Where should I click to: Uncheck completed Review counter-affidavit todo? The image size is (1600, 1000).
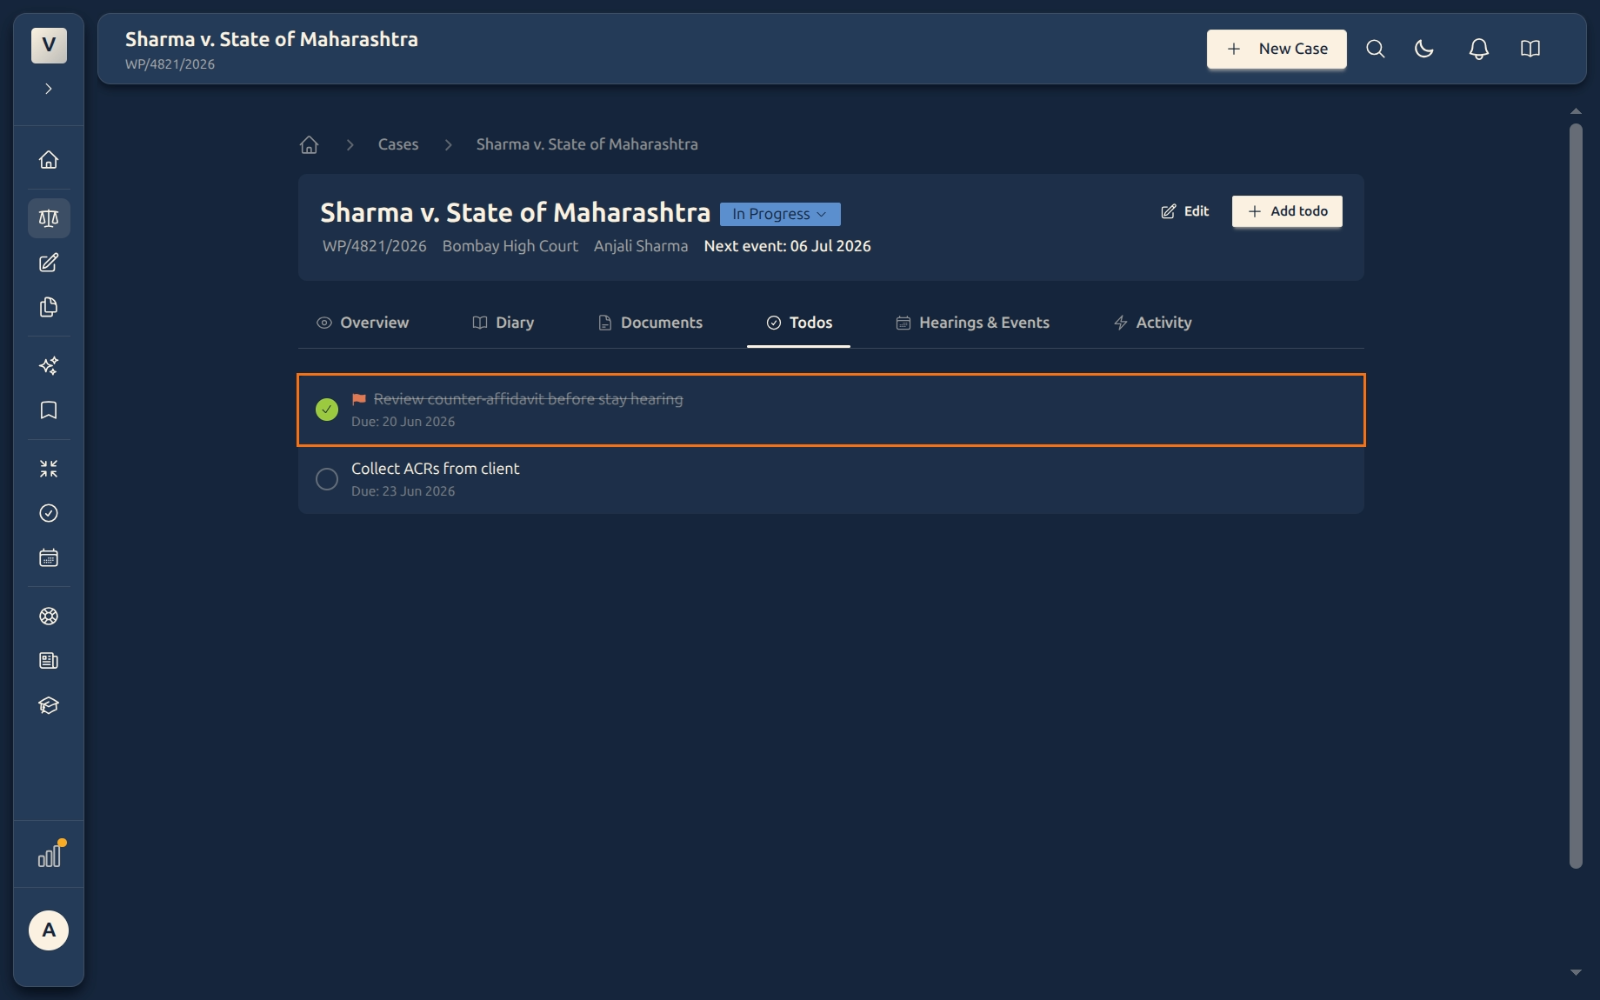327,409
